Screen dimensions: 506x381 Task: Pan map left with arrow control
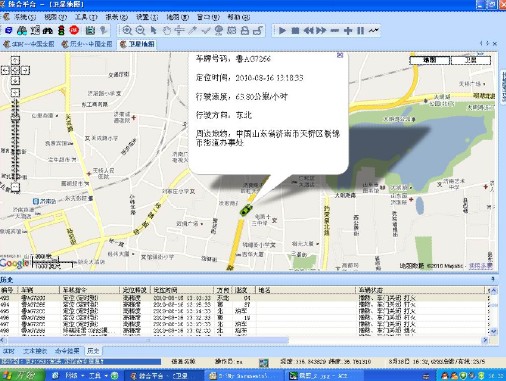click(5, 70)
